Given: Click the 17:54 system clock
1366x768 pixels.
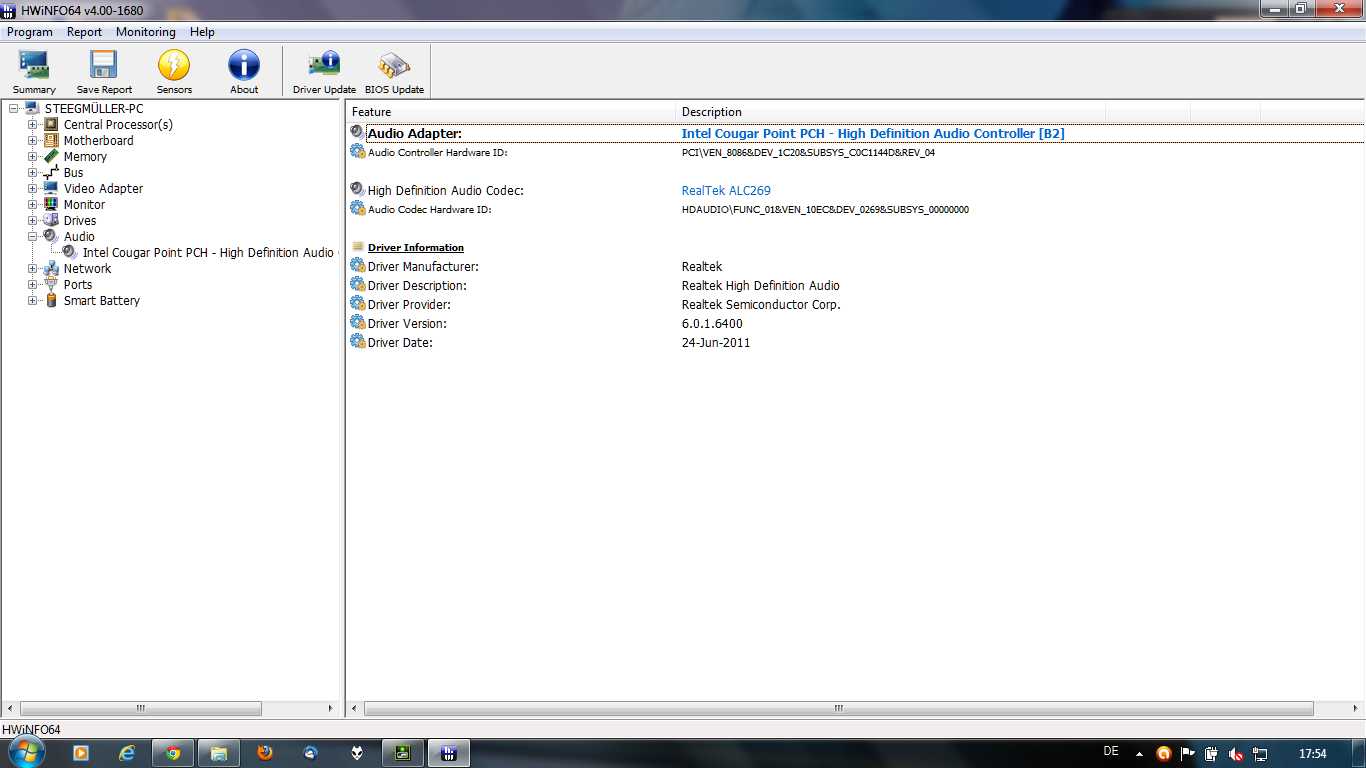Looking at the screenshot, I should pos(1312,754).
